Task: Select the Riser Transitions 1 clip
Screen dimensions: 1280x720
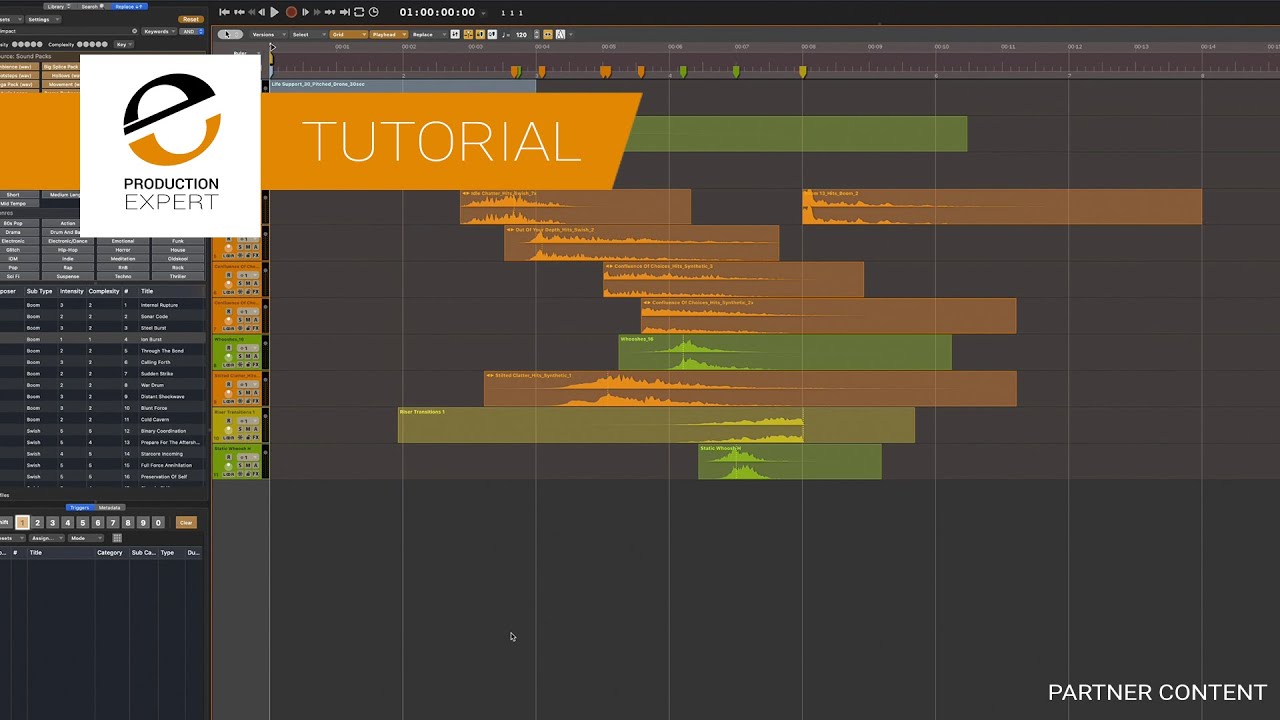Action: (656, 425)
